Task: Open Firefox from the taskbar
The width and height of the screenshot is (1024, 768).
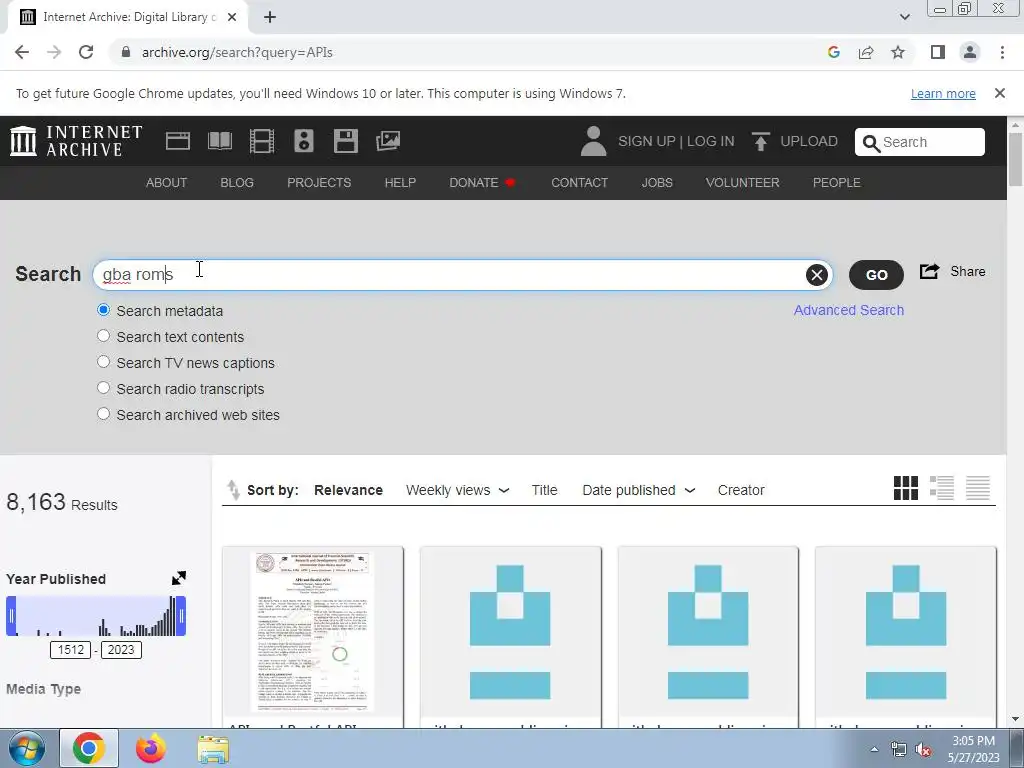Action: (150, 748)
